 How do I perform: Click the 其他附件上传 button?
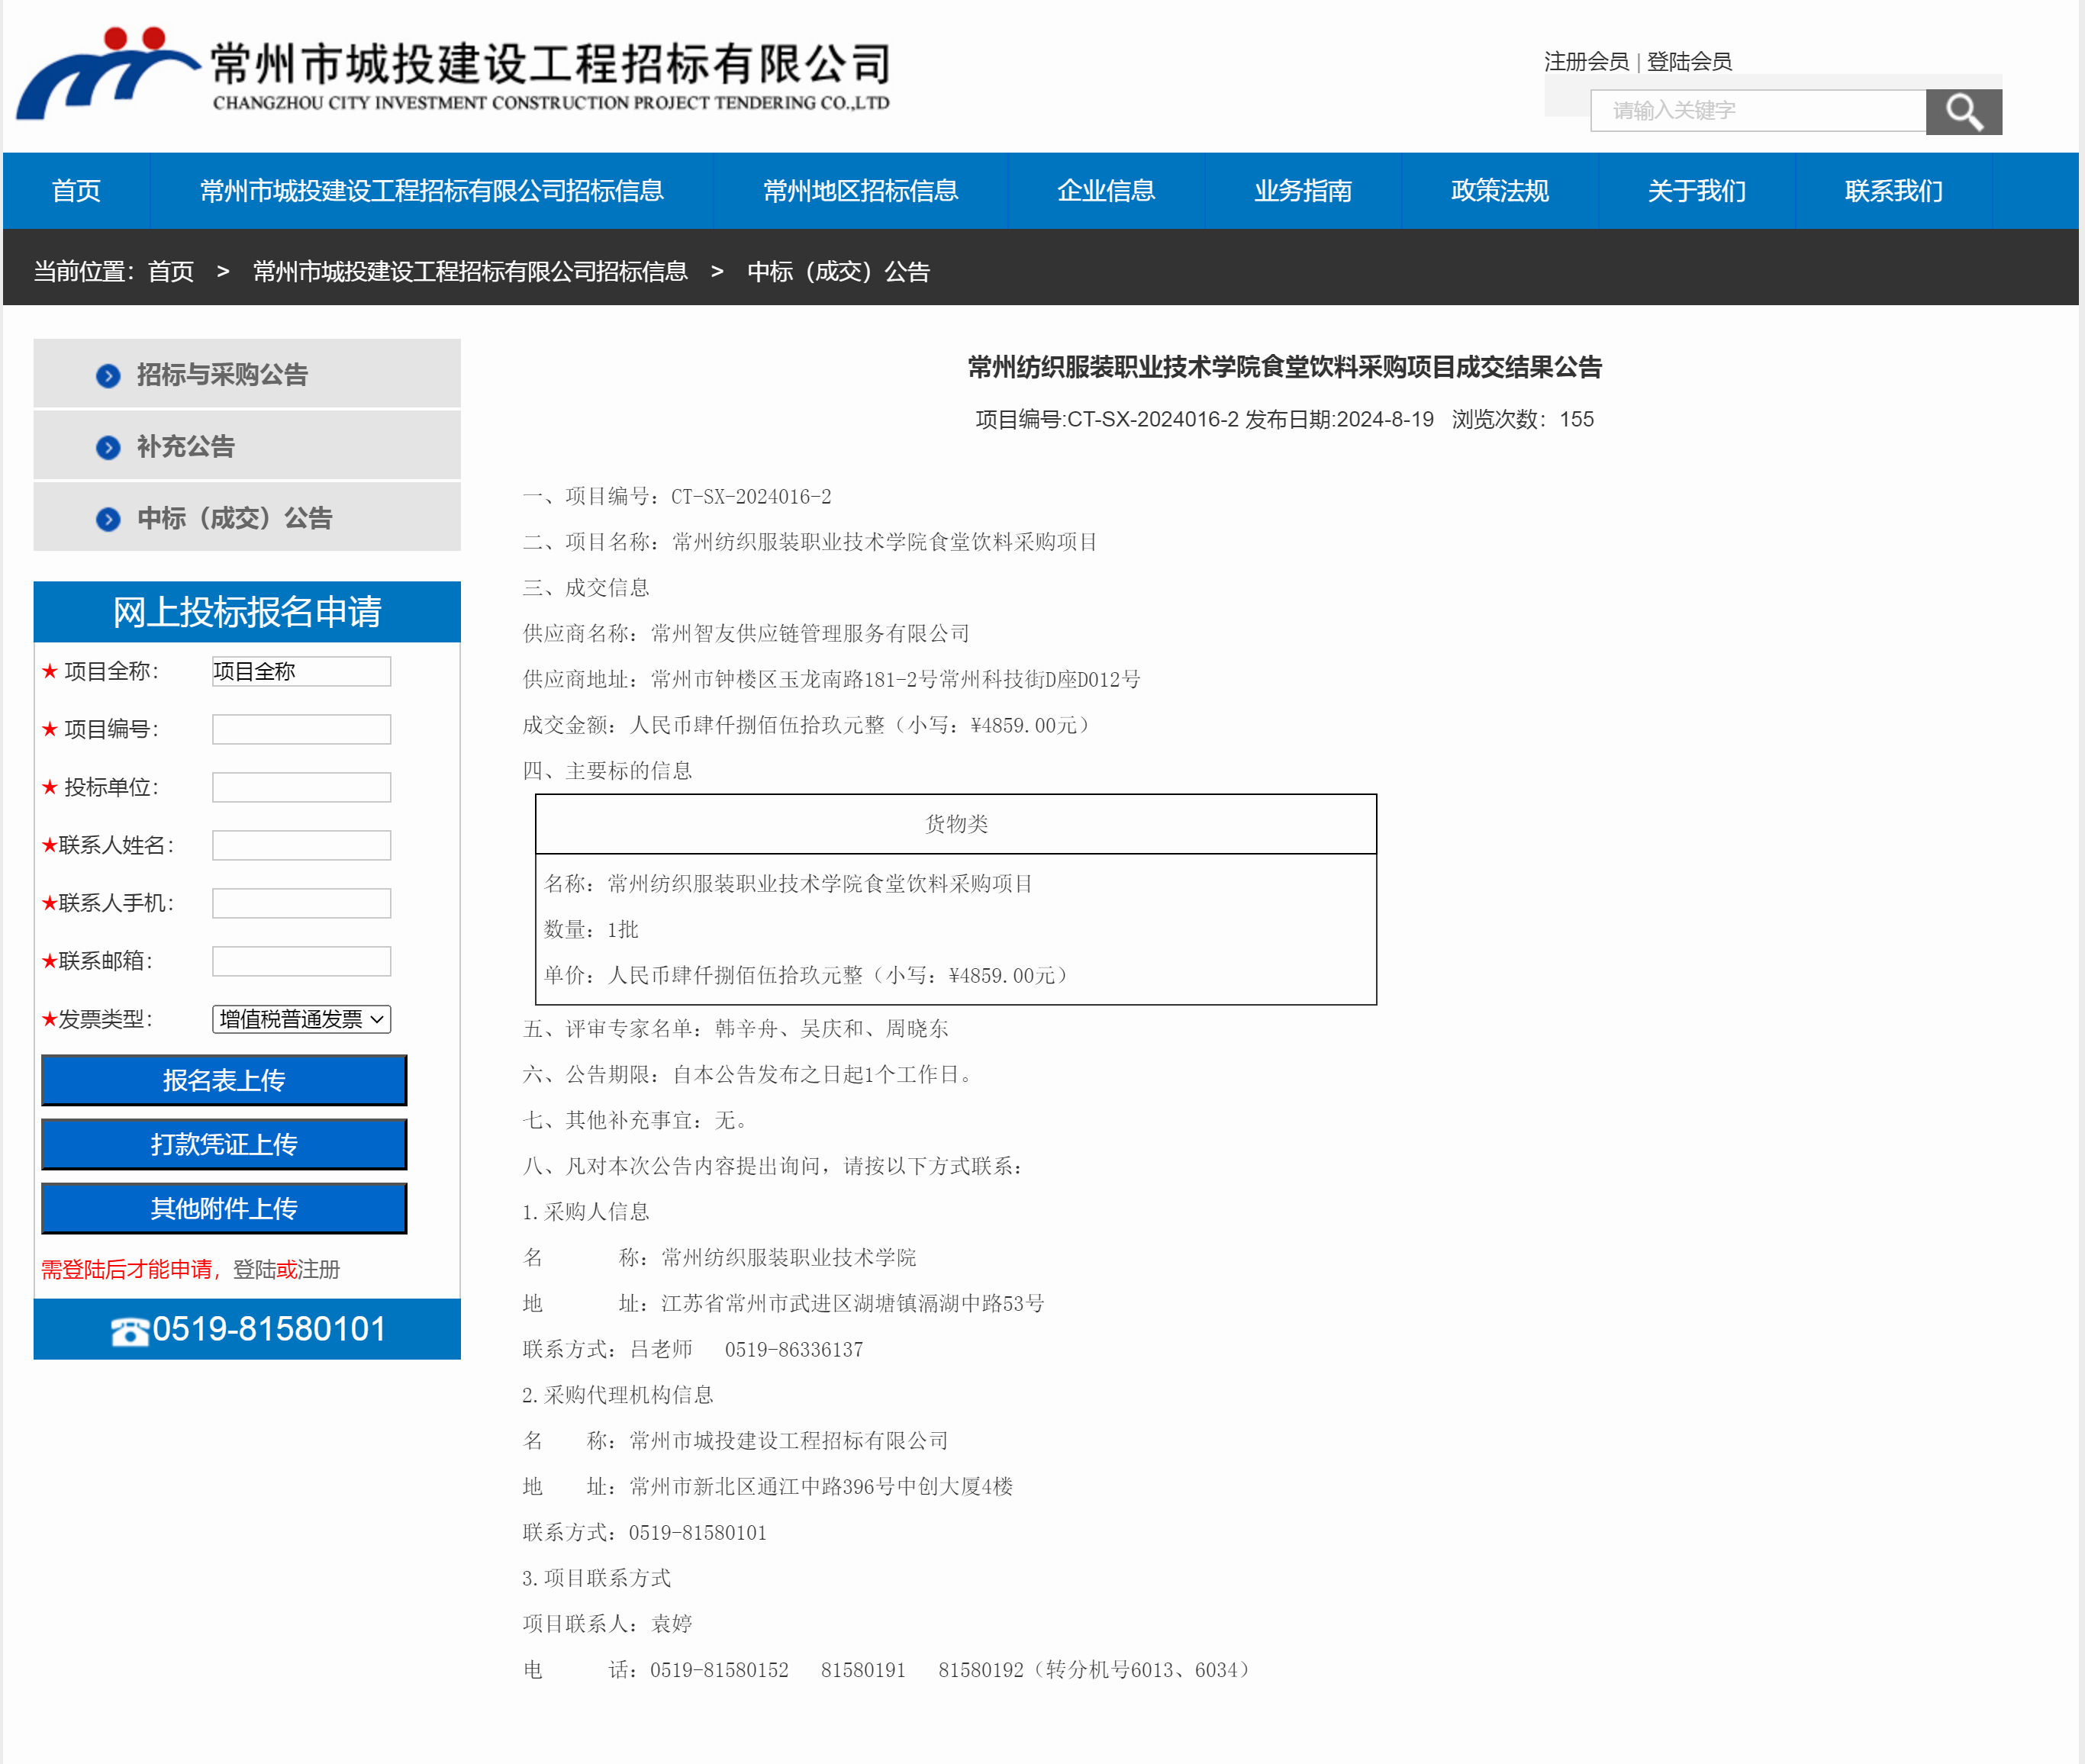tap(224, 1208)
